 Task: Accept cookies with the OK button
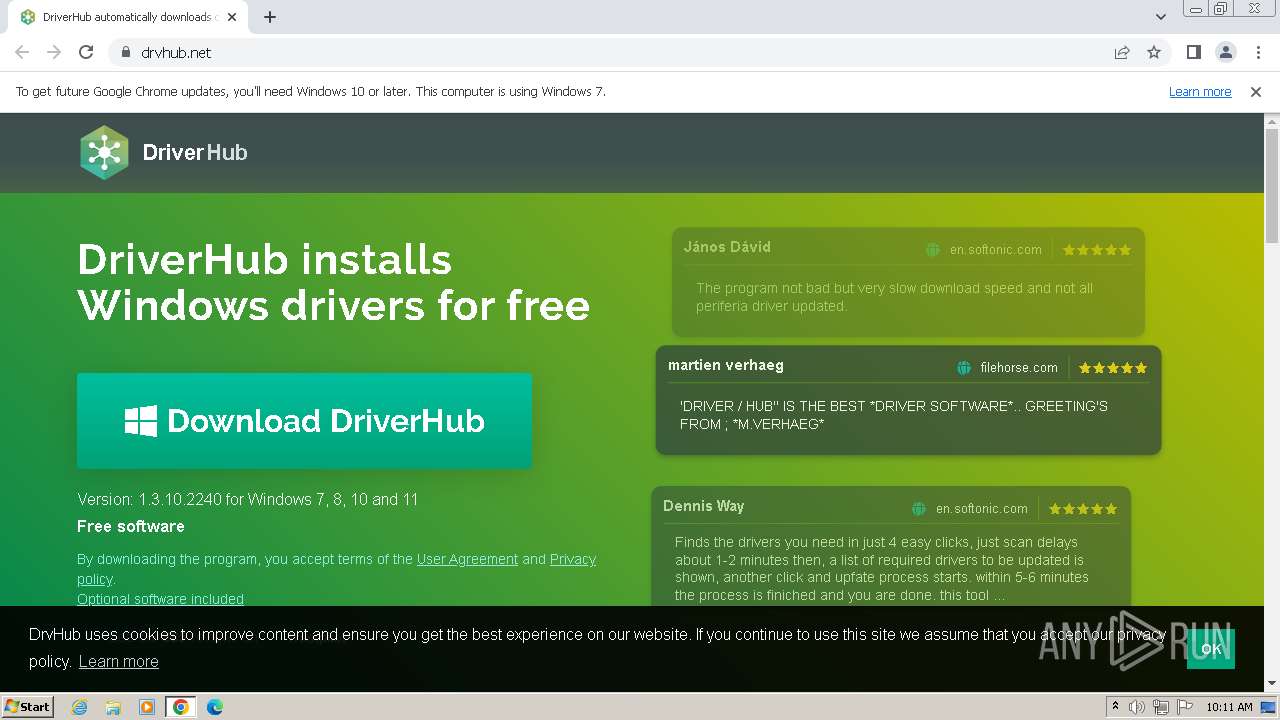[1211, 649]
